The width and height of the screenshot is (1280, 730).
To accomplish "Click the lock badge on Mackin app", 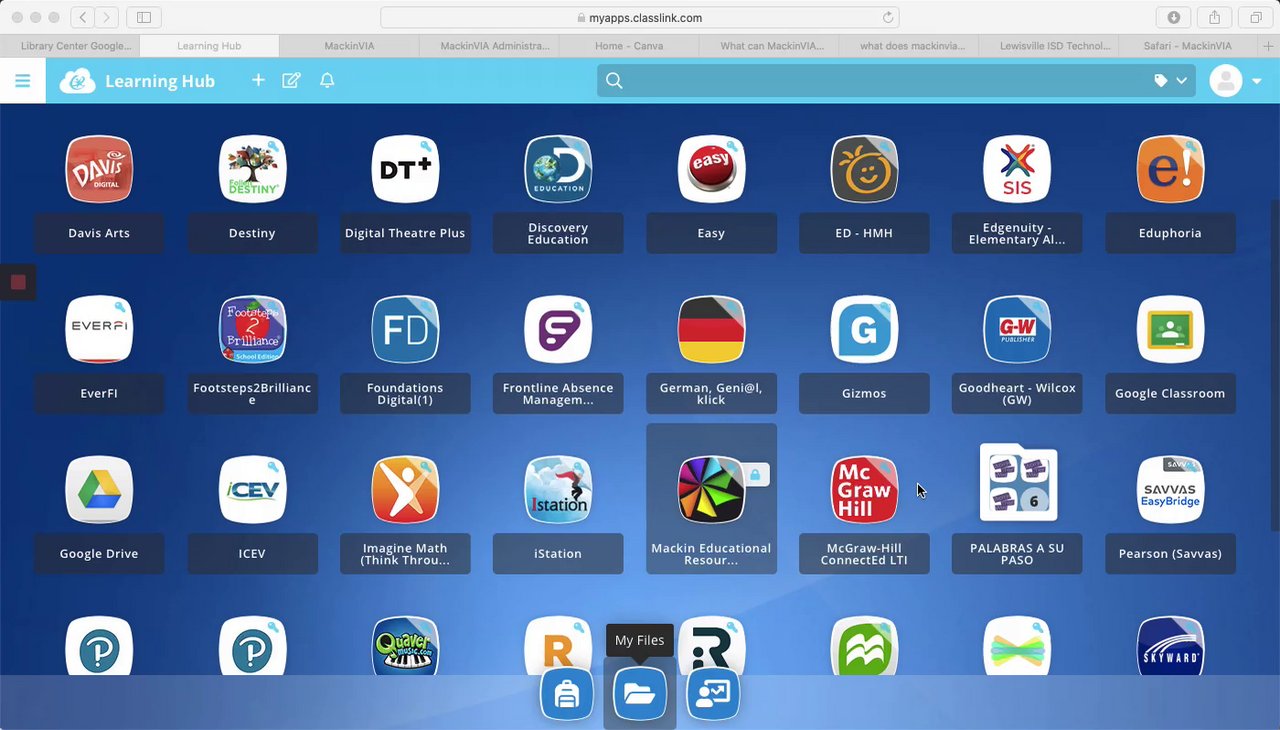I will (755, 475).
